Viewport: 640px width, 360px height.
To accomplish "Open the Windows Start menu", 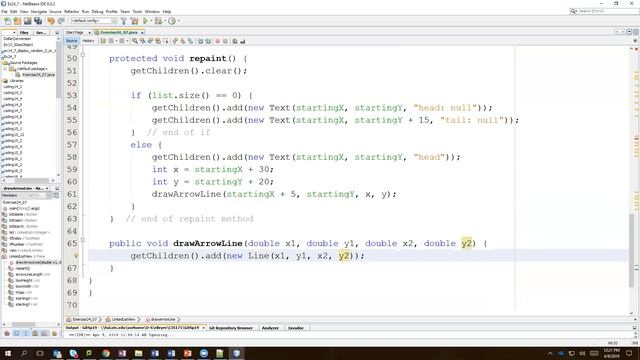I will [8, 353].
